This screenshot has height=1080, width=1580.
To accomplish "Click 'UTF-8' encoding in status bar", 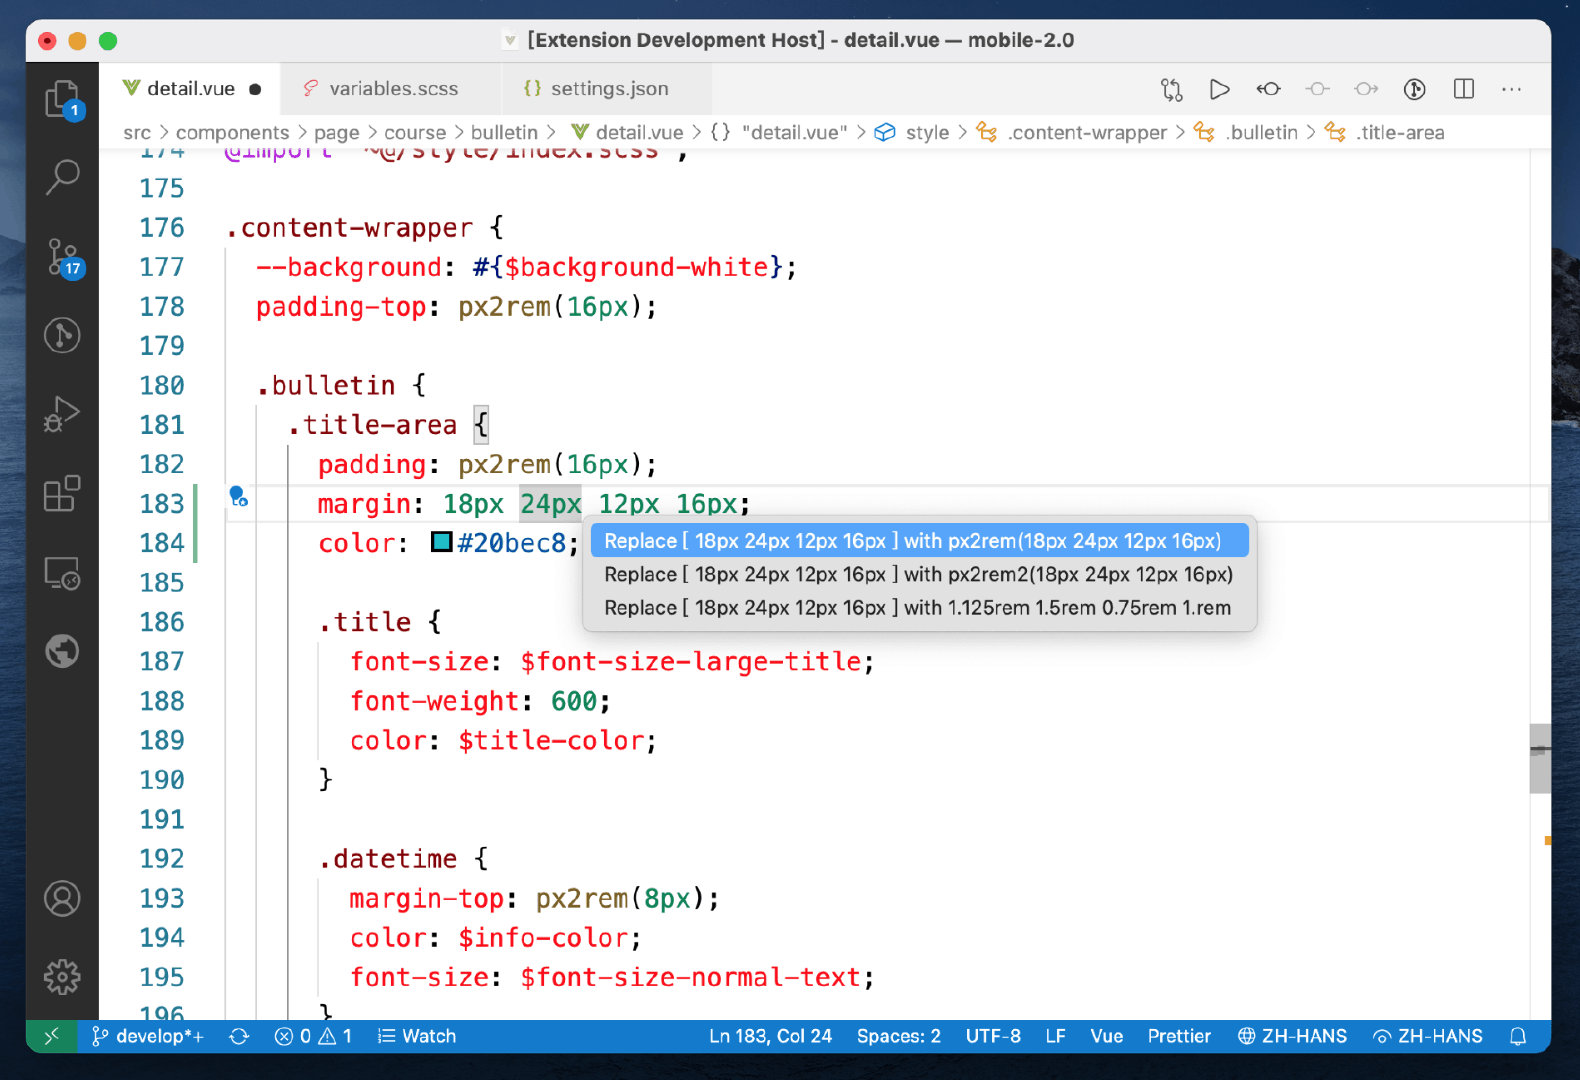I will point(993,1036).
